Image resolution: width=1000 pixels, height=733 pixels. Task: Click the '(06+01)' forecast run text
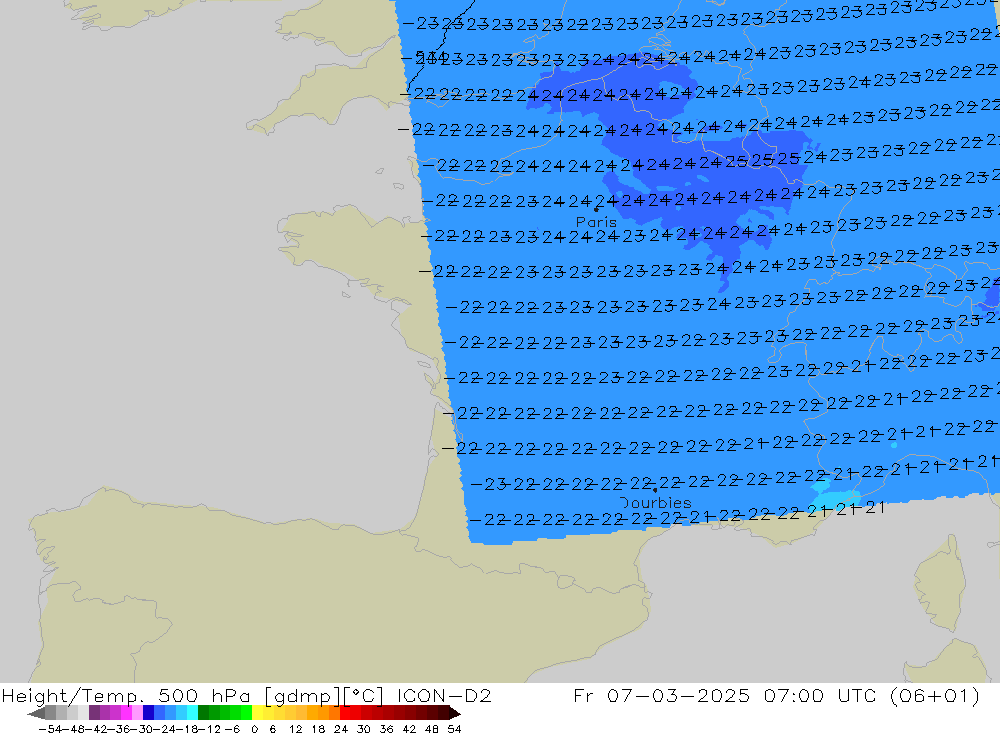934,696
